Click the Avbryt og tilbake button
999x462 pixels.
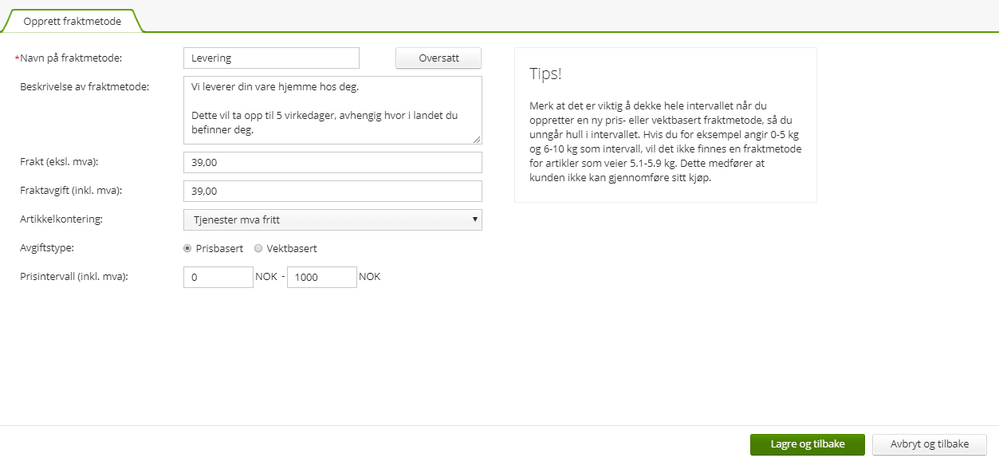click(929, 444)
